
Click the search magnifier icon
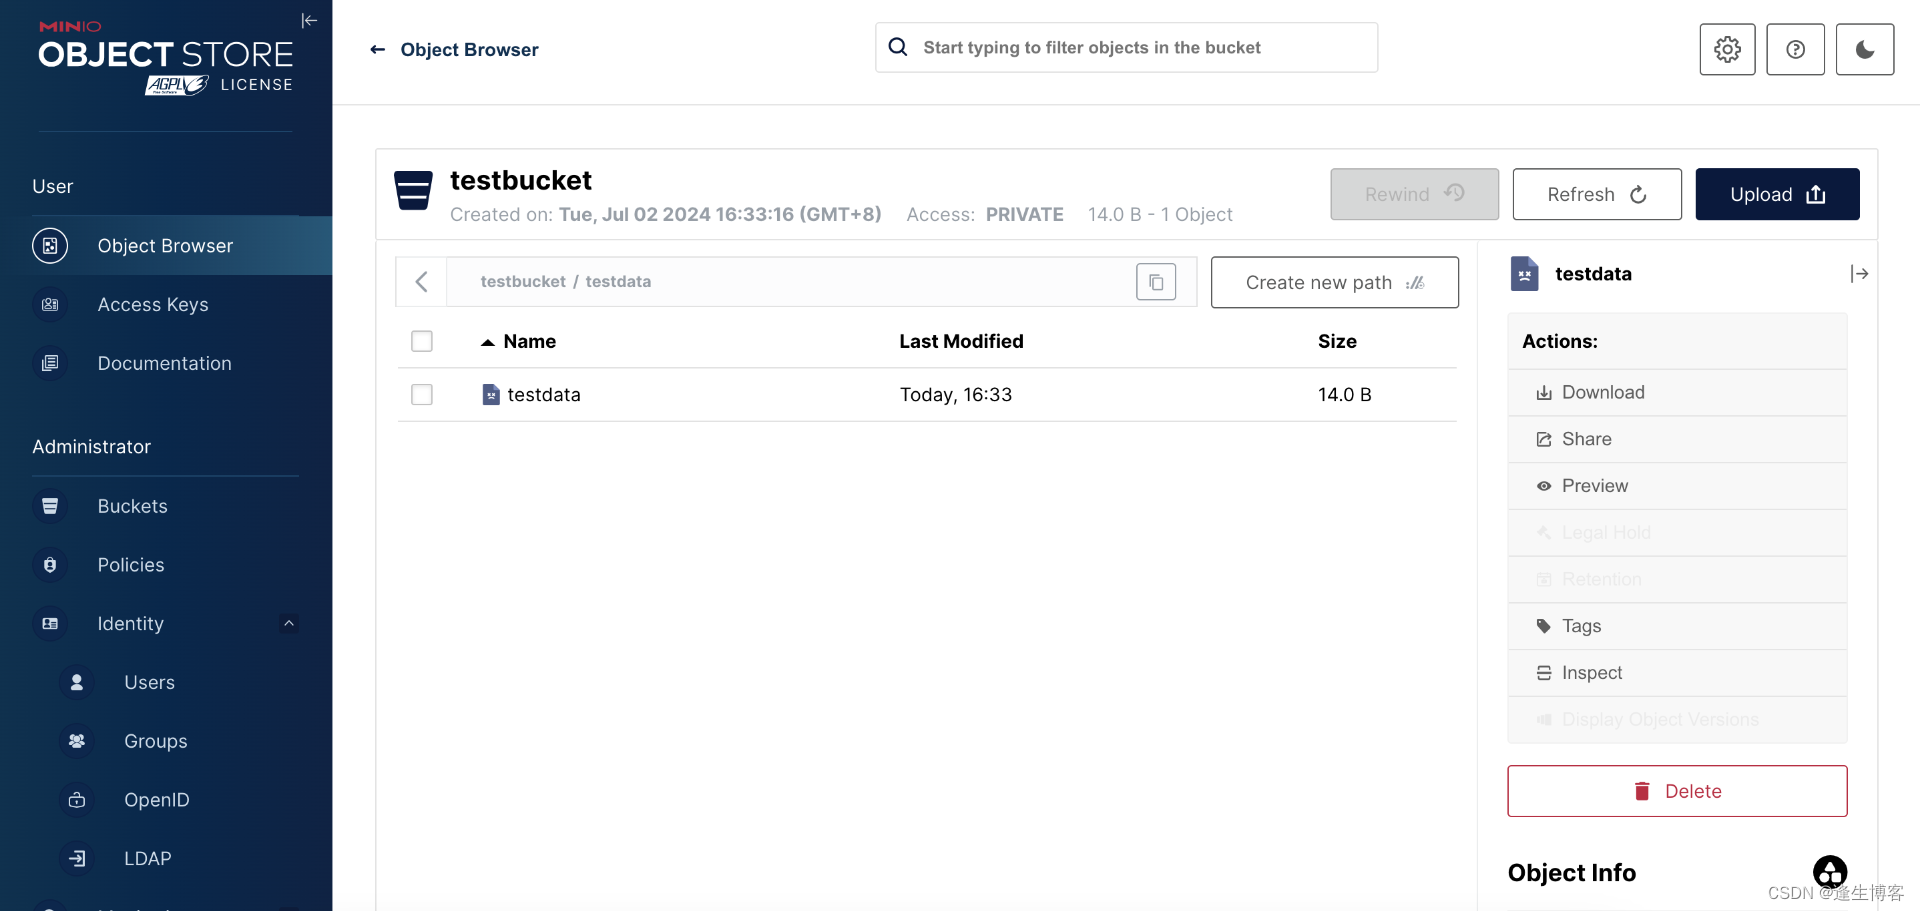tap(898, 47)
